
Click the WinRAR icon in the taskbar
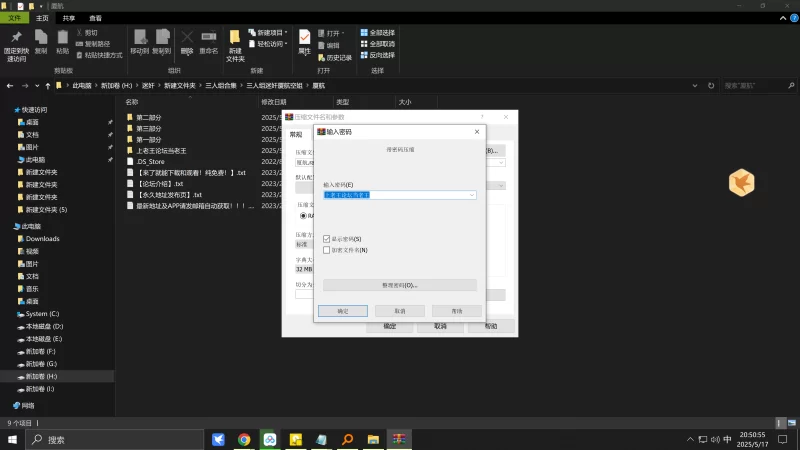[398, 439]
